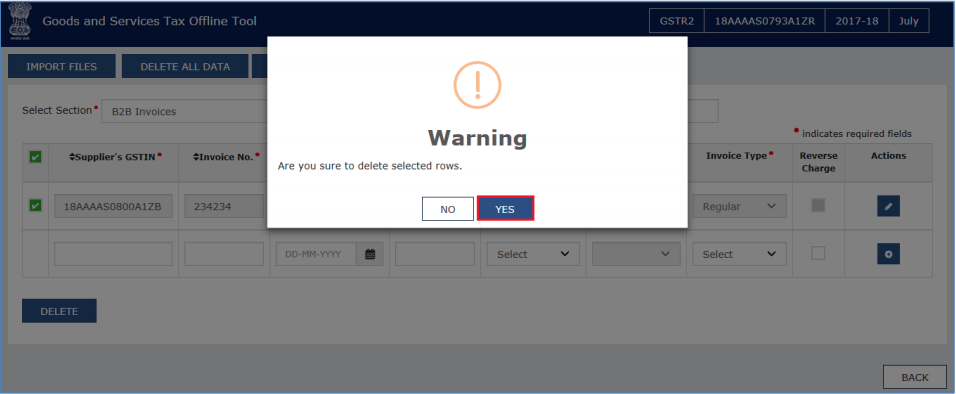This screenshot has width=956, height=394.
Task: Click the 2017-18 financial year item
Action: tap(857, 21)
